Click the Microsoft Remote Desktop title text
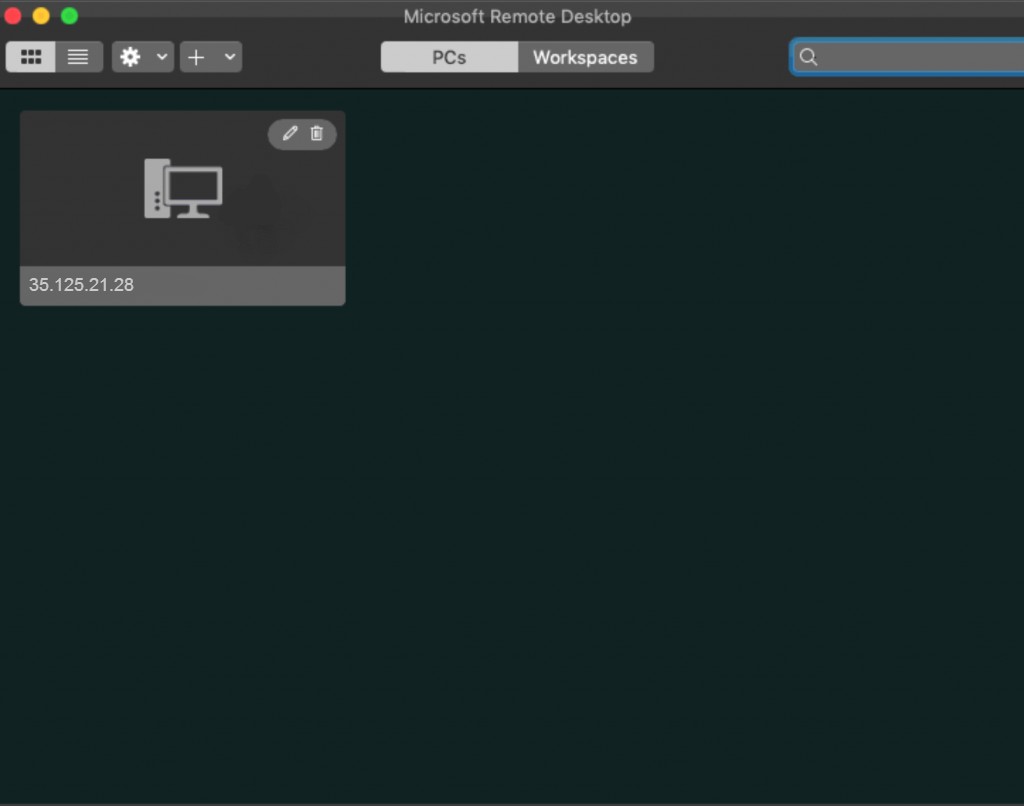 coord(517,16)
